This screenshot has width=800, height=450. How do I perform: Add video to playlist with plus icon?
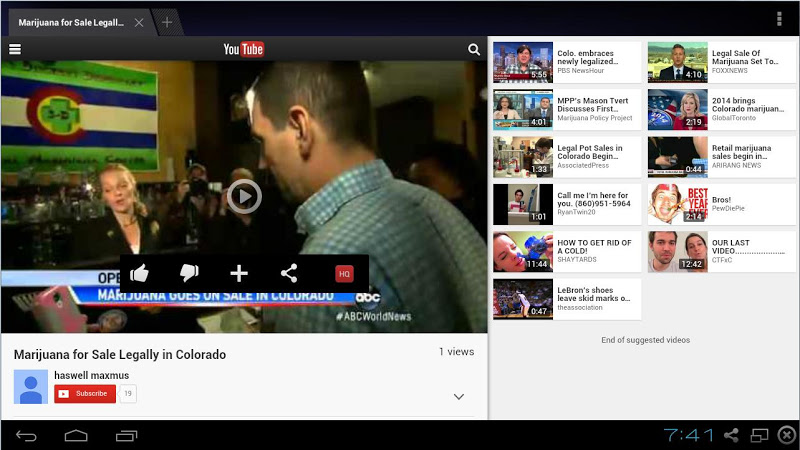(239, 273)
